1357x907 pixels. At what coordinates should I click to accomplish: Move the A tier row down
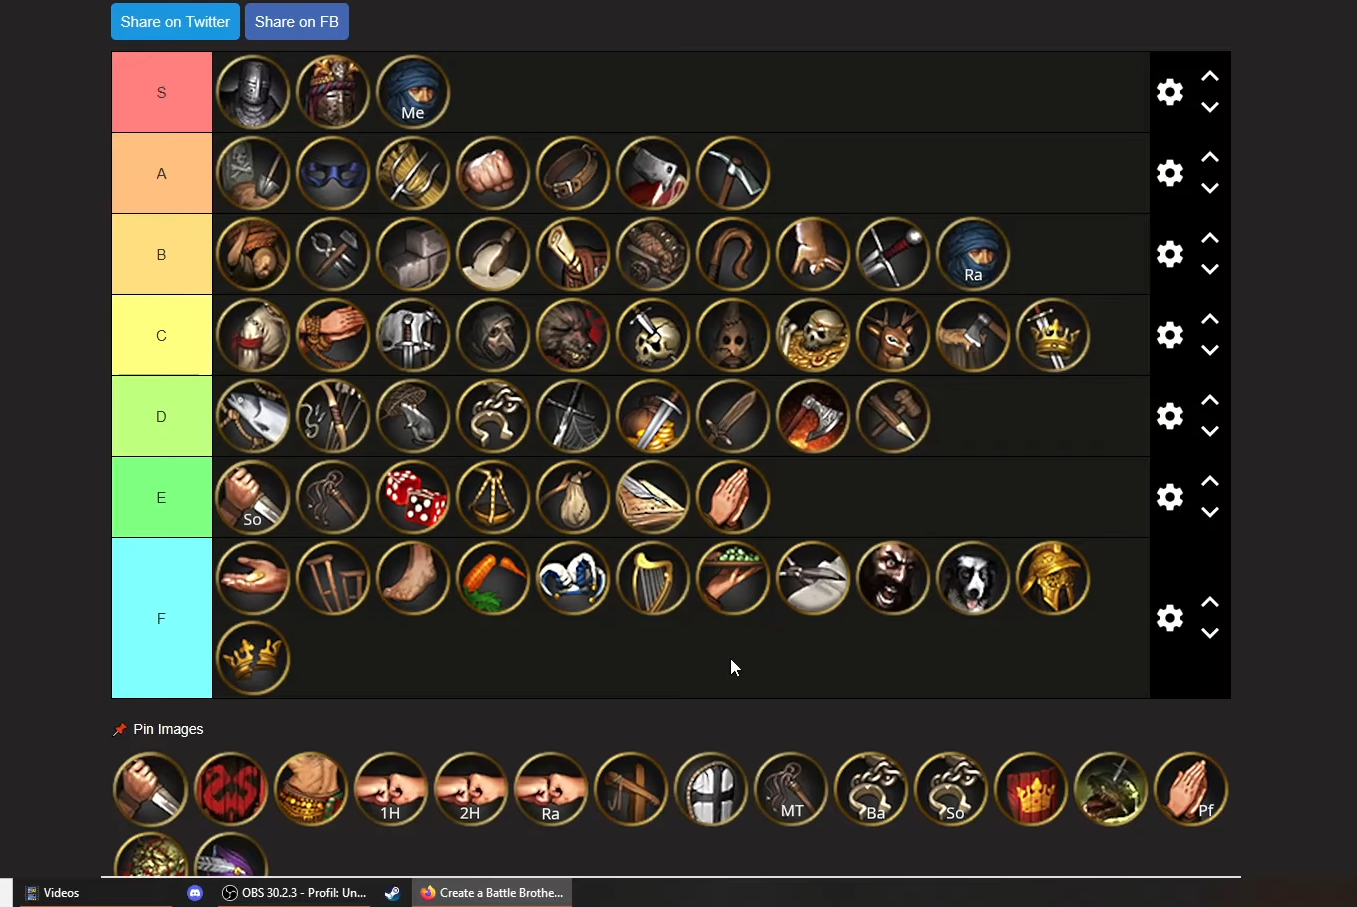1210,189
